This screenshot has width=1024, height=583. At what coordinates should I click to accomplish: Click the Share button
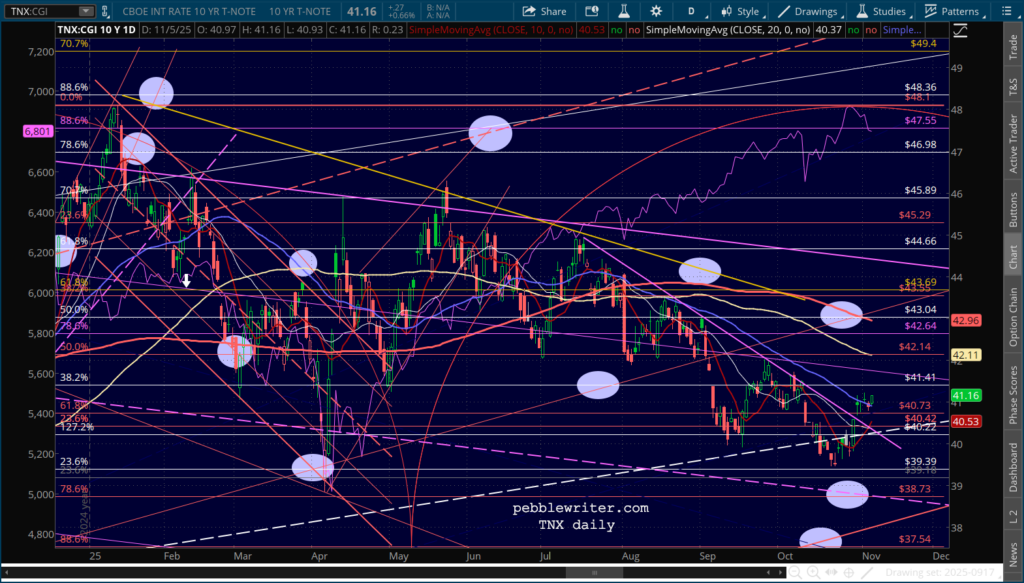[x=545, y=12]
